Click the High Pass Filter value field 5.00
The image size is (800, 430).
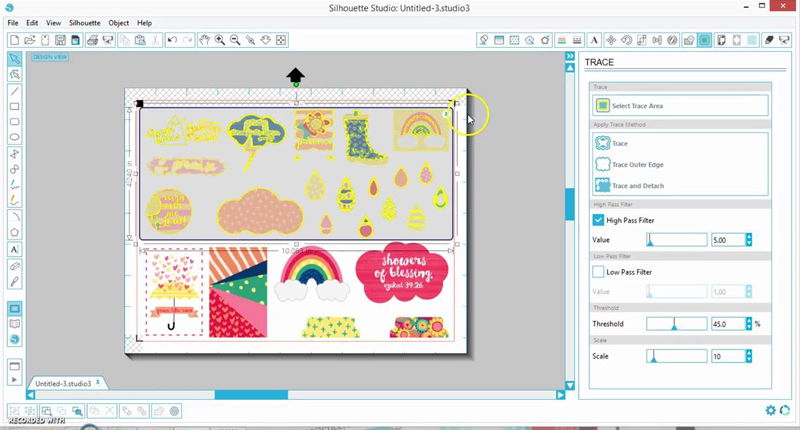(x=728, y=240)
